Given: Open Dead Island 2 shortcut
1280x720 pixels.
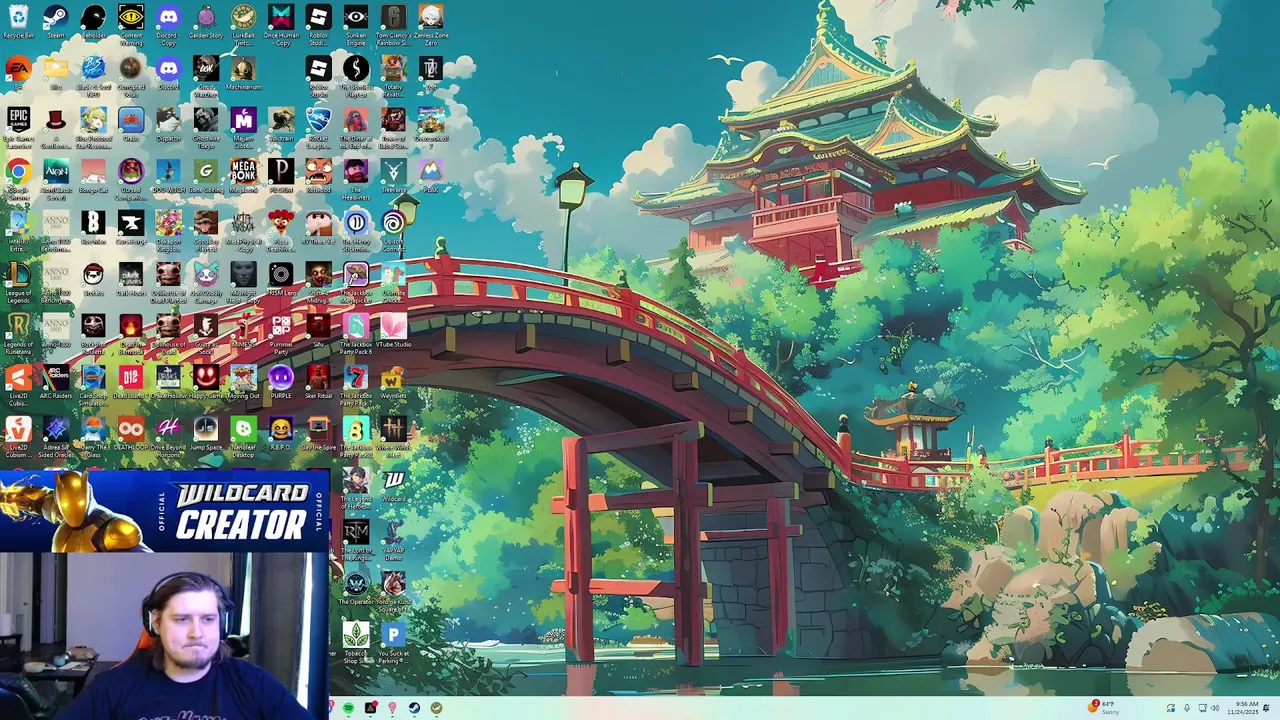Looking at the screenshot, I should (131, 382).
